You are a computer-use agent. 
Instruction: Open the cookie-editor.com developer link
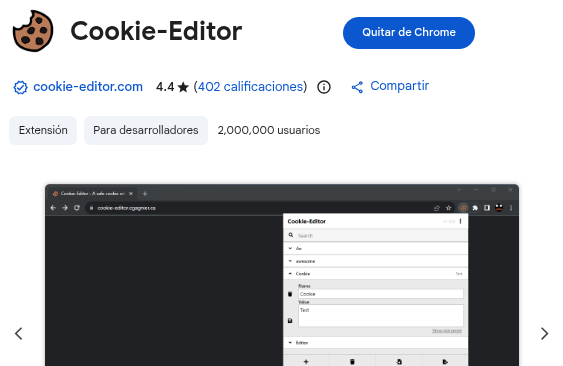(88, 87)
